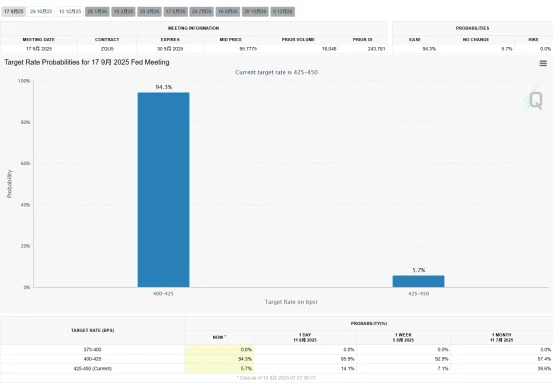Screen dimensions: 553x383
Task: Click the 1 WEEK column header
Action: 403,338
